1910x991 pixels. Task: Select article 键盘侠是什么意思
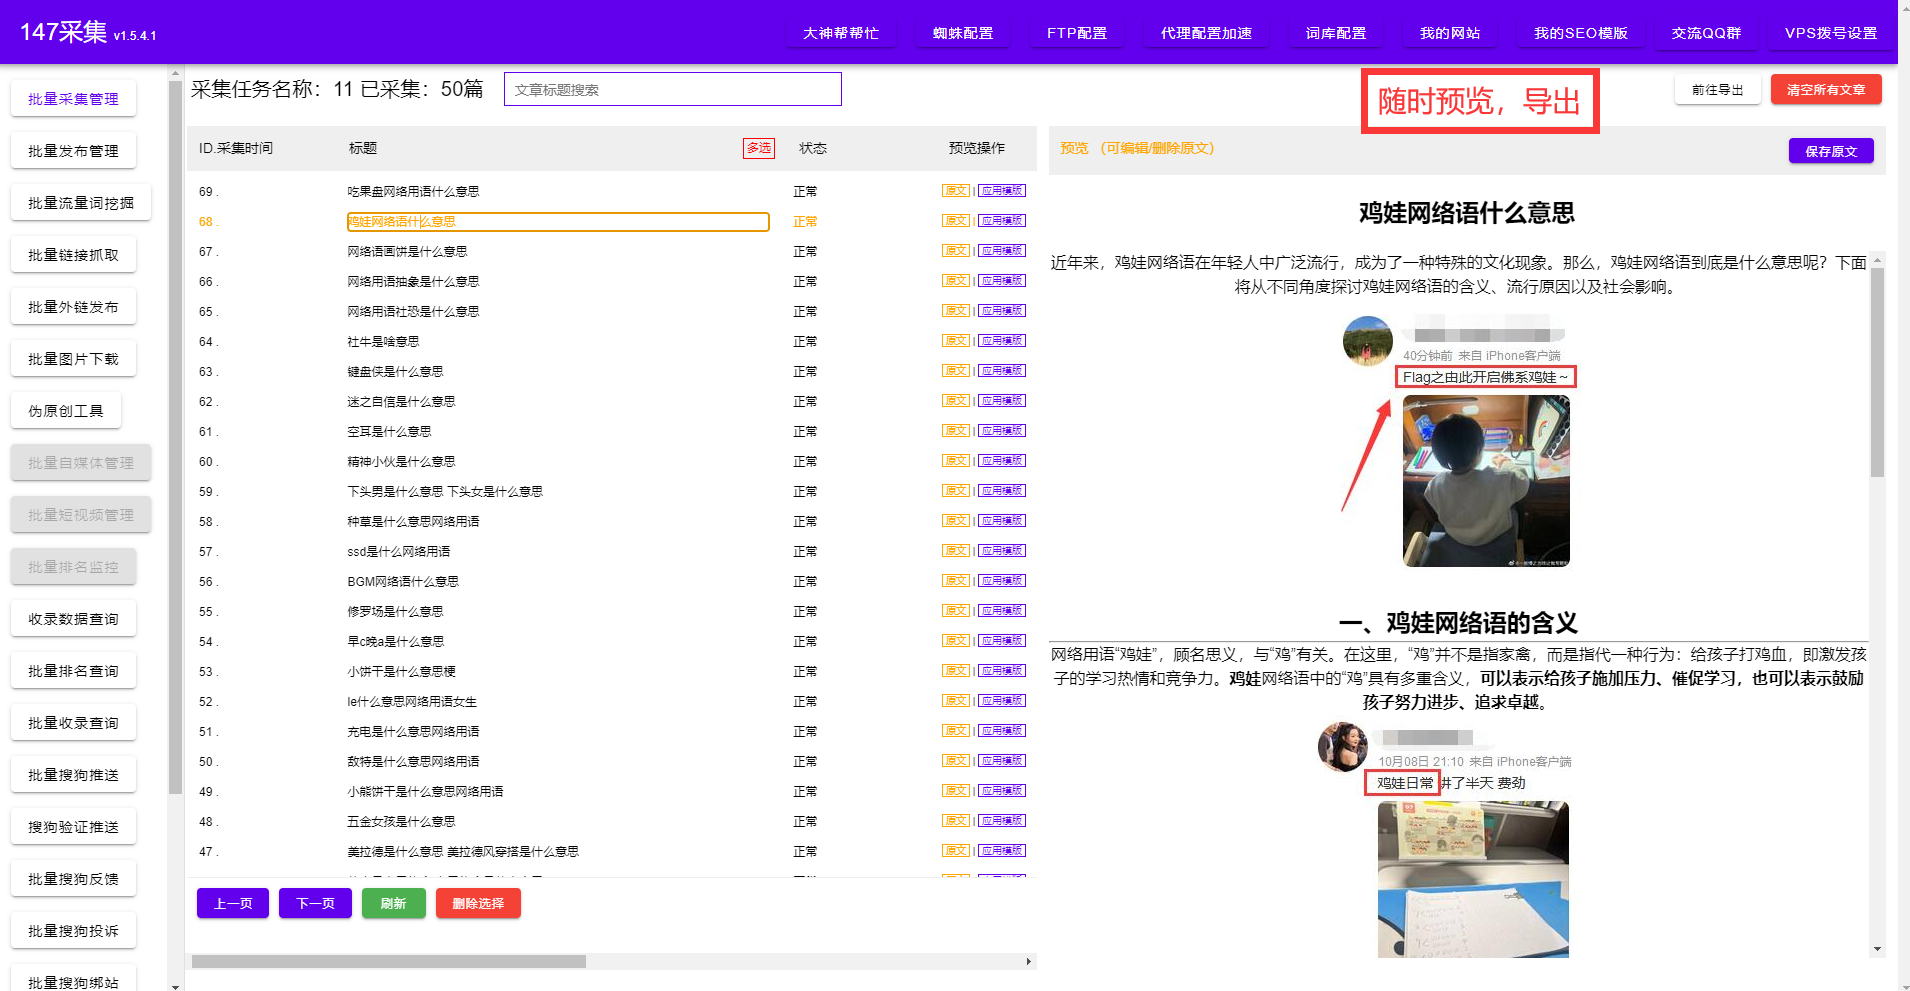click(395, 371)
